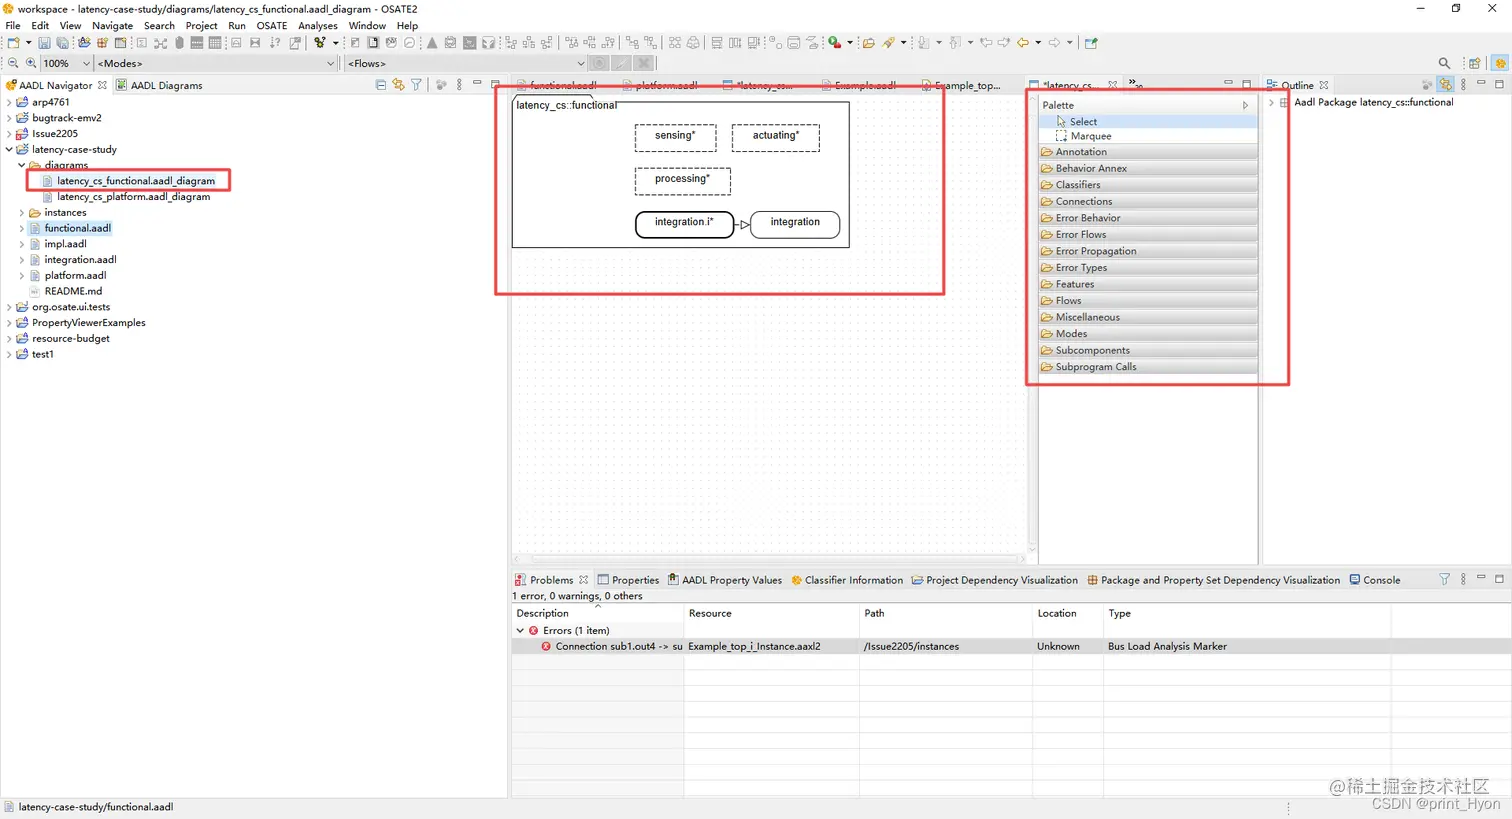Switch to the Properties tab
Image resolution: width=1512 pixels, height=819 pixels.
click(x=628, y=579)
